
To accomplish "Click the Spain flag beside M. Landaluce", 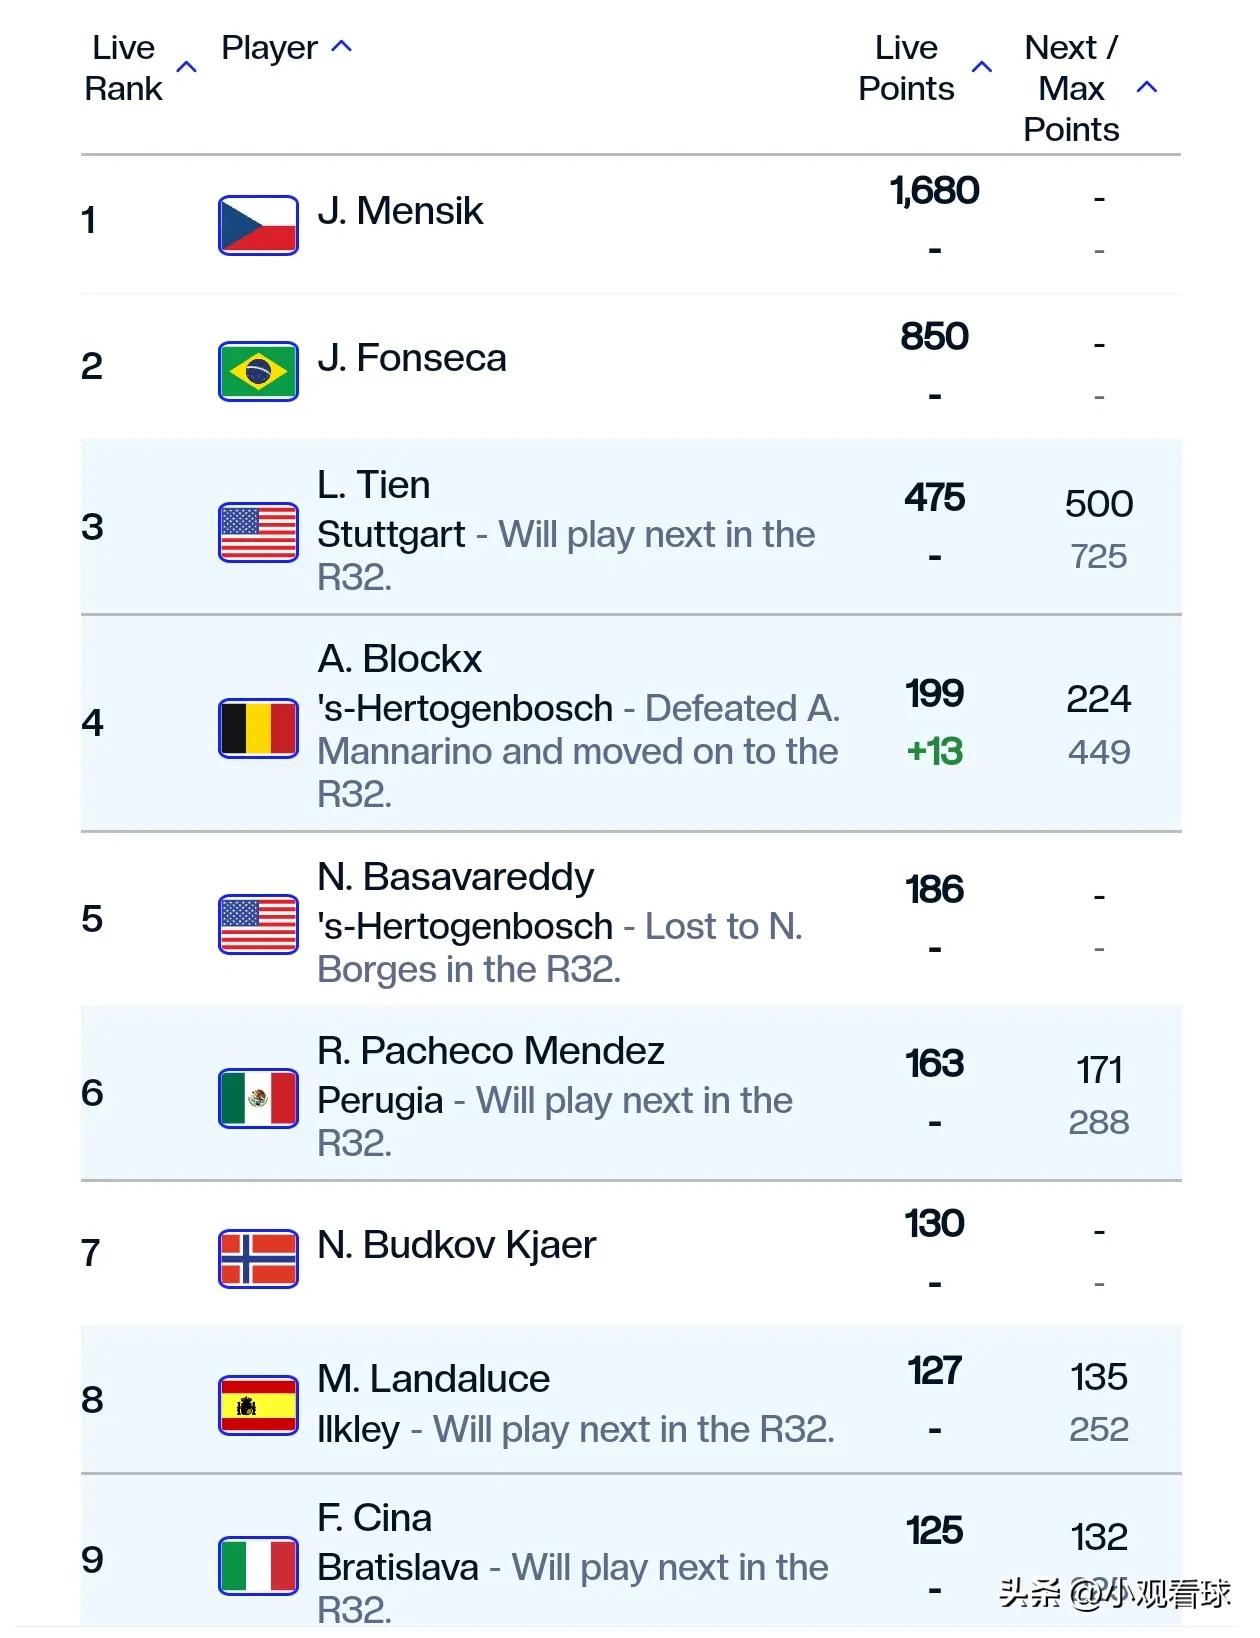I will click(258, 1405).
